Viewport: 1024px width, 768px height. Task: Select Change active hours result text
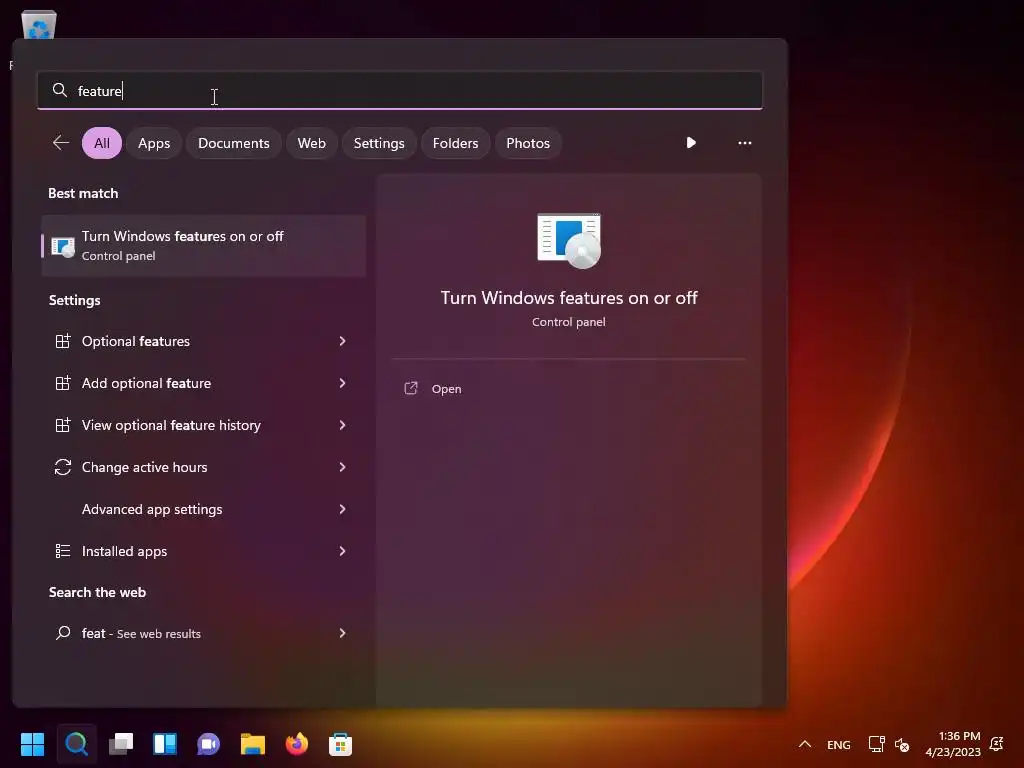pos(144,467)
